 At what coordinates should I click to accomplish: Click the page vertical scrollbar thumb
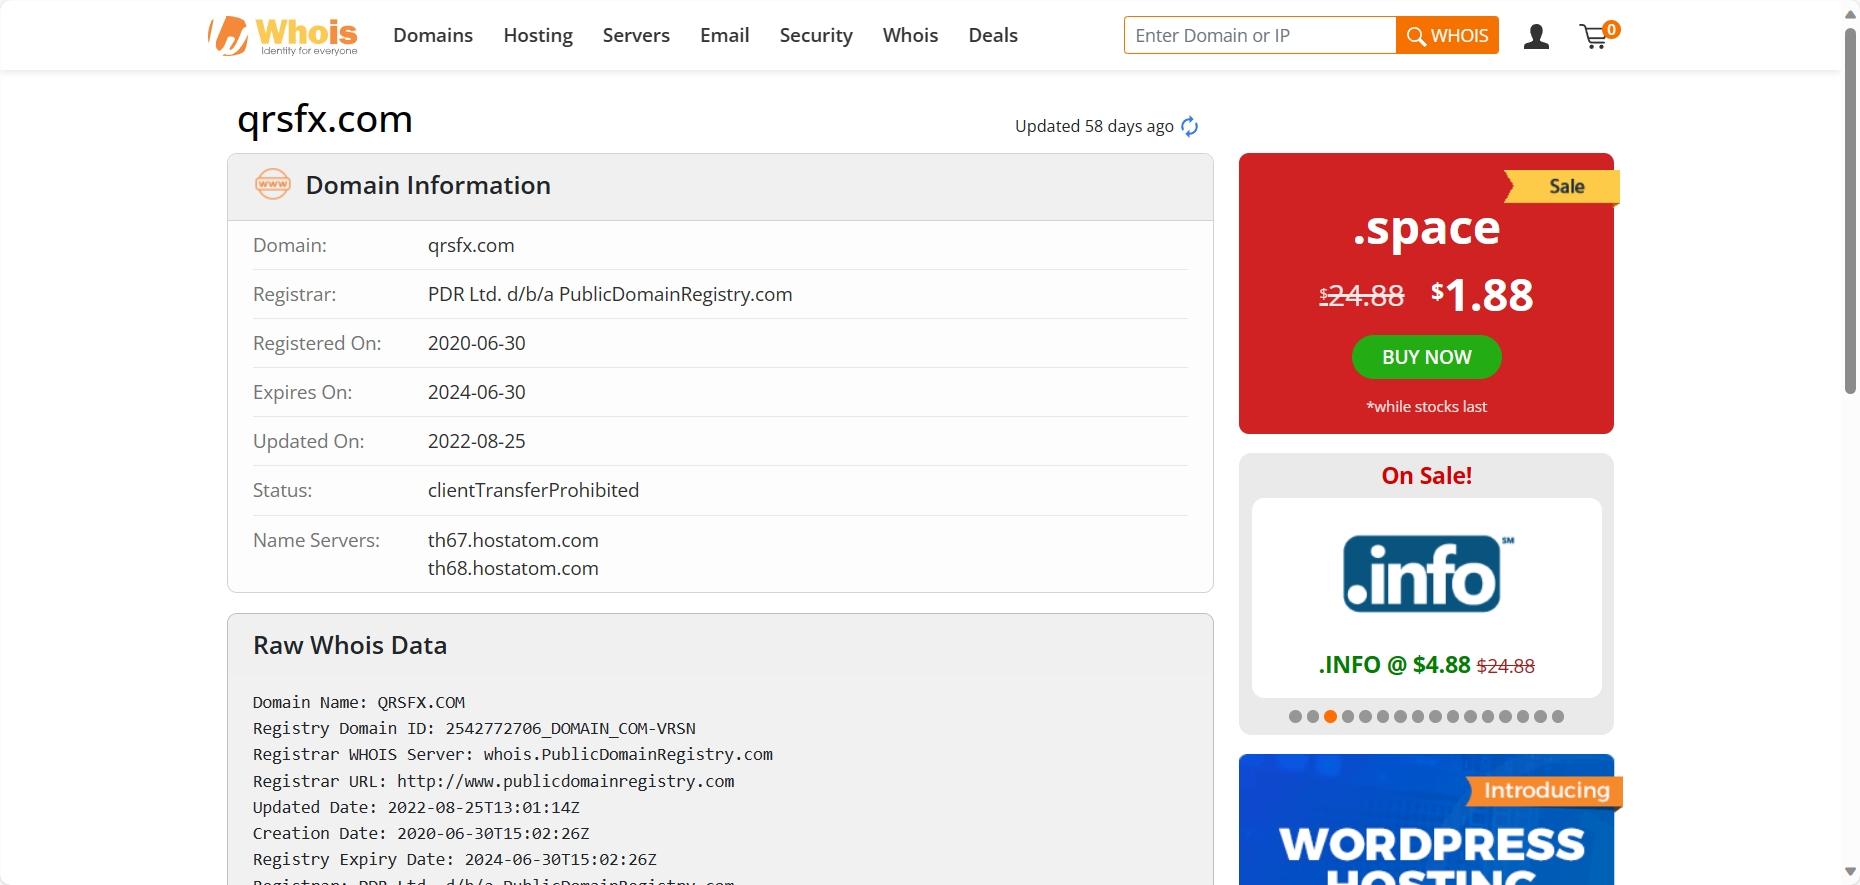click(x=1850, y=210)
